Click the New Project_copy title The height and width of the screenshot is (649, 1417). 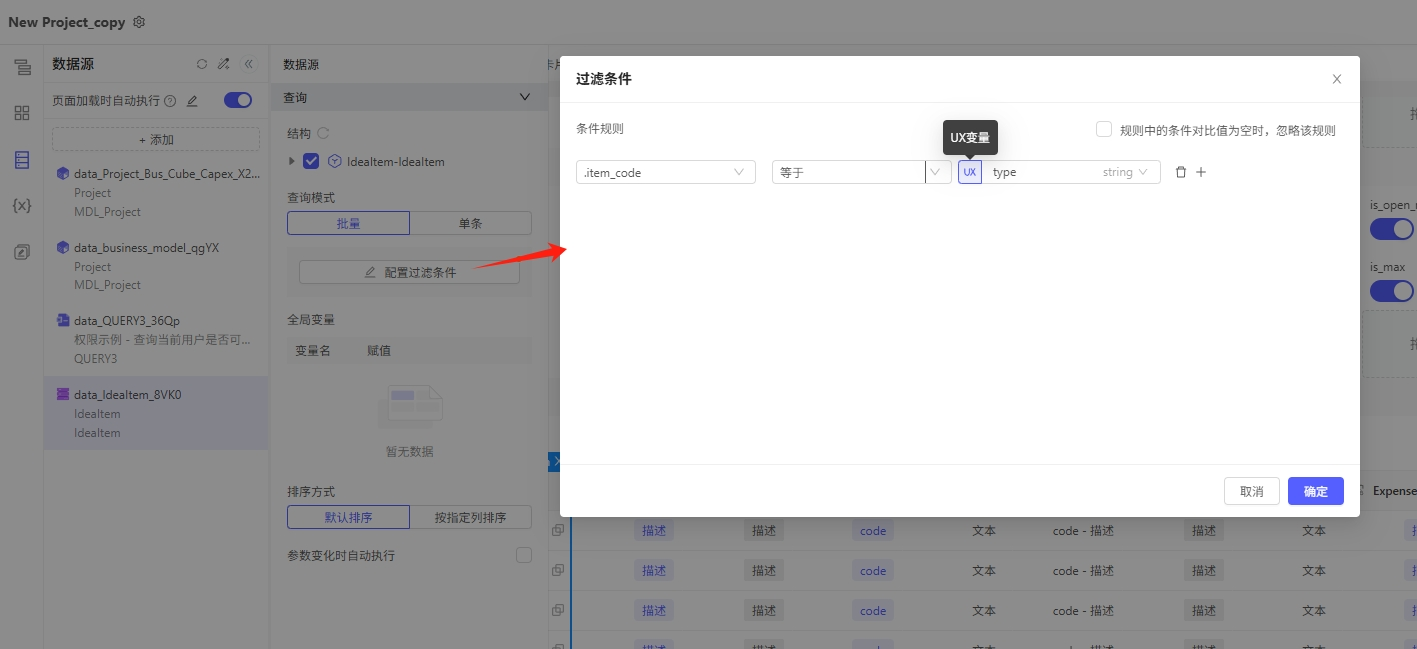(x=67, y=22)
